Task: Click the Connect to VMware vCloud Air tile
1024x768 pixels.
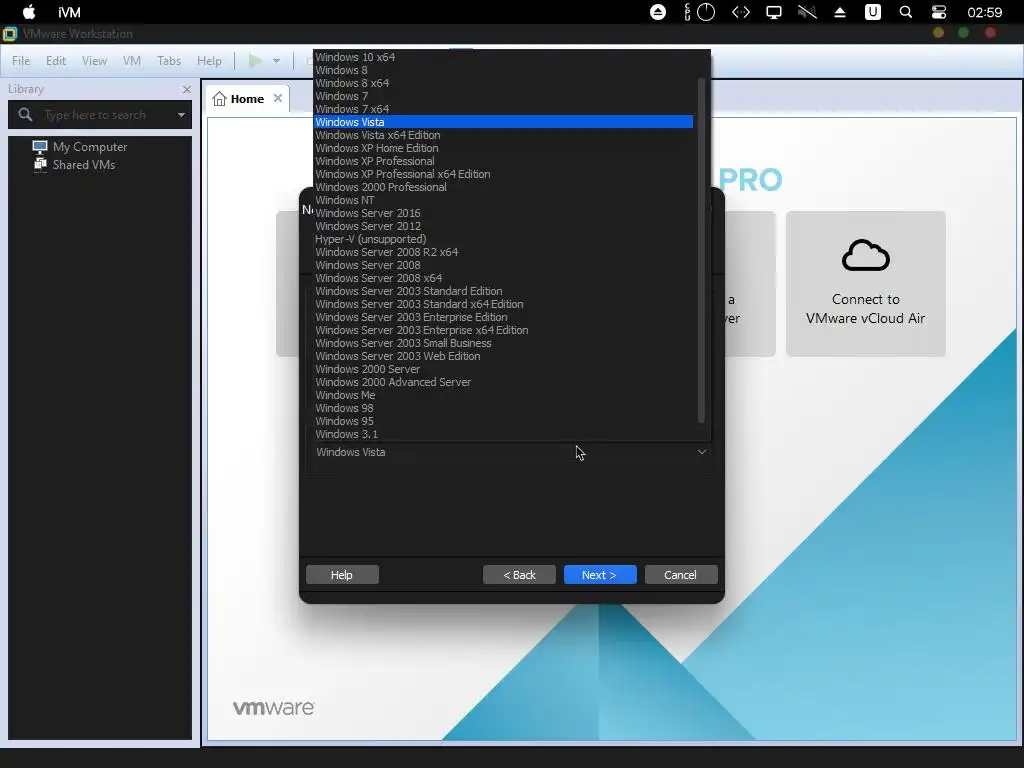Action: [x=865, y=283]
